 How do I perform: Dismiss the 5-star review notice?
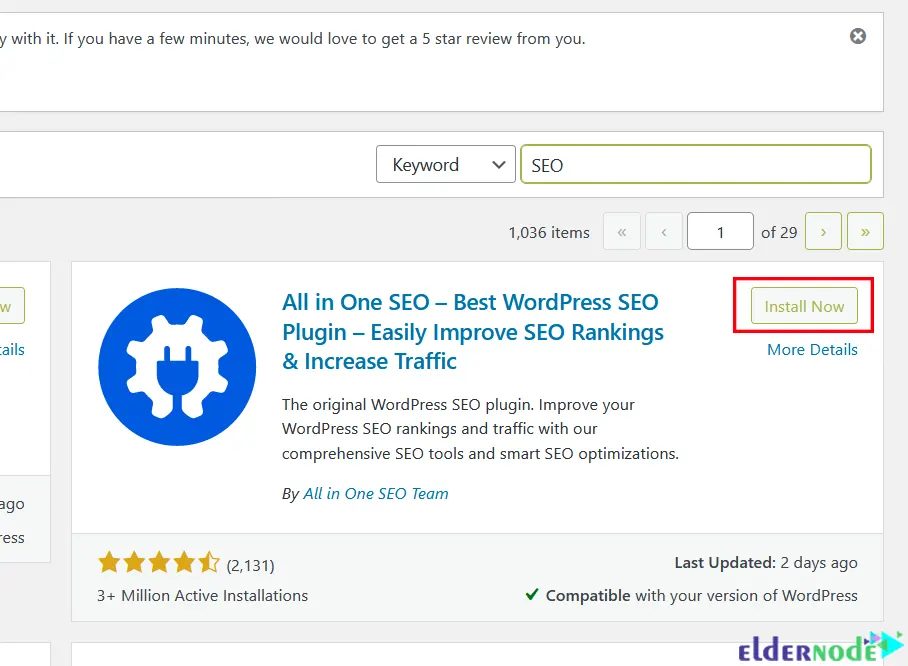858,36
